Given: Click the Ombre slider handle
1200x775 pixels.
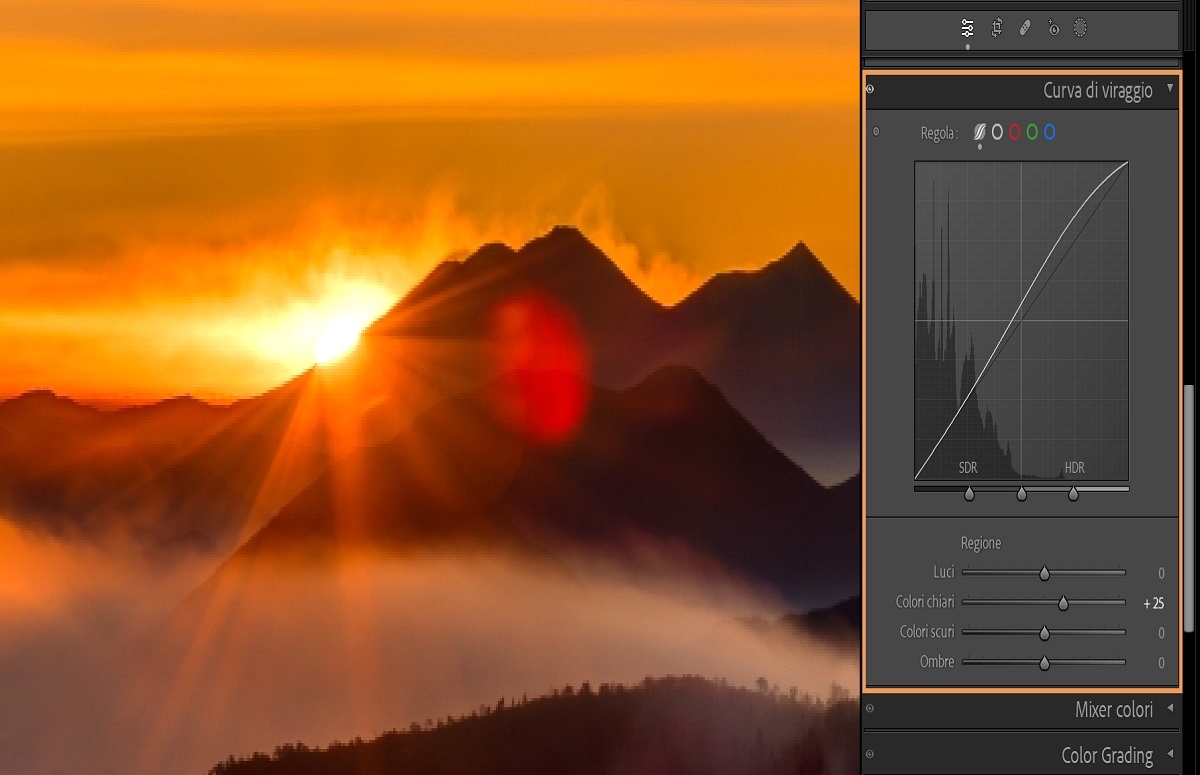Looking at the screenshot, I should (x=1044, y=662).
